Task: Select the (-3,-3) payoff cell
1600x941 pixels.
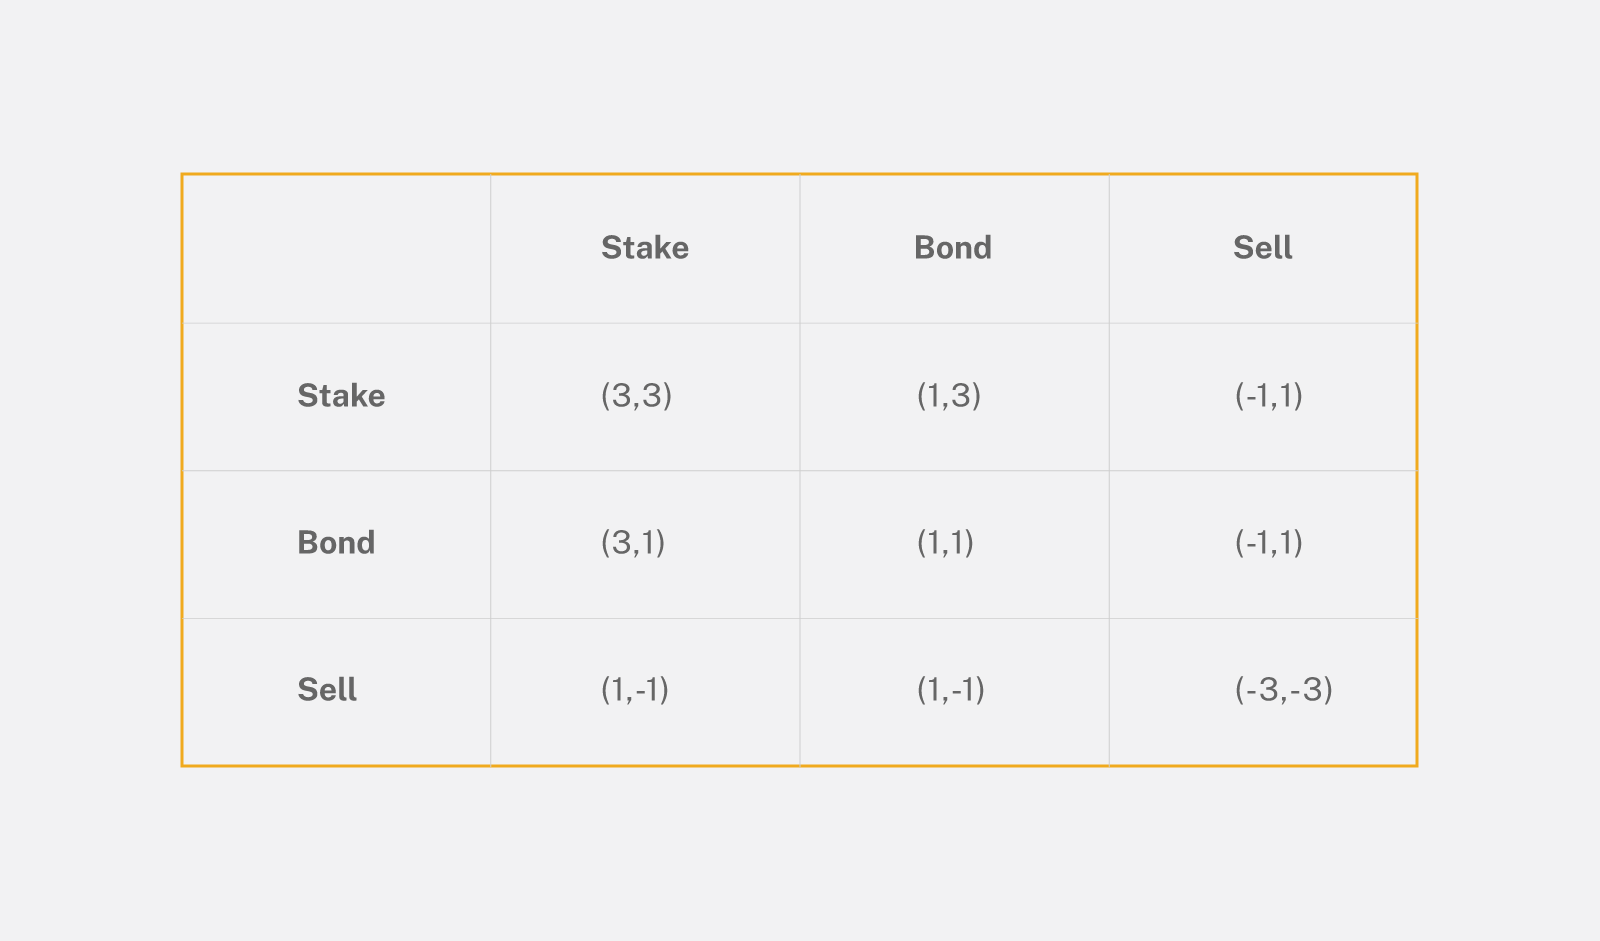Action: (x=1283, y=690)
